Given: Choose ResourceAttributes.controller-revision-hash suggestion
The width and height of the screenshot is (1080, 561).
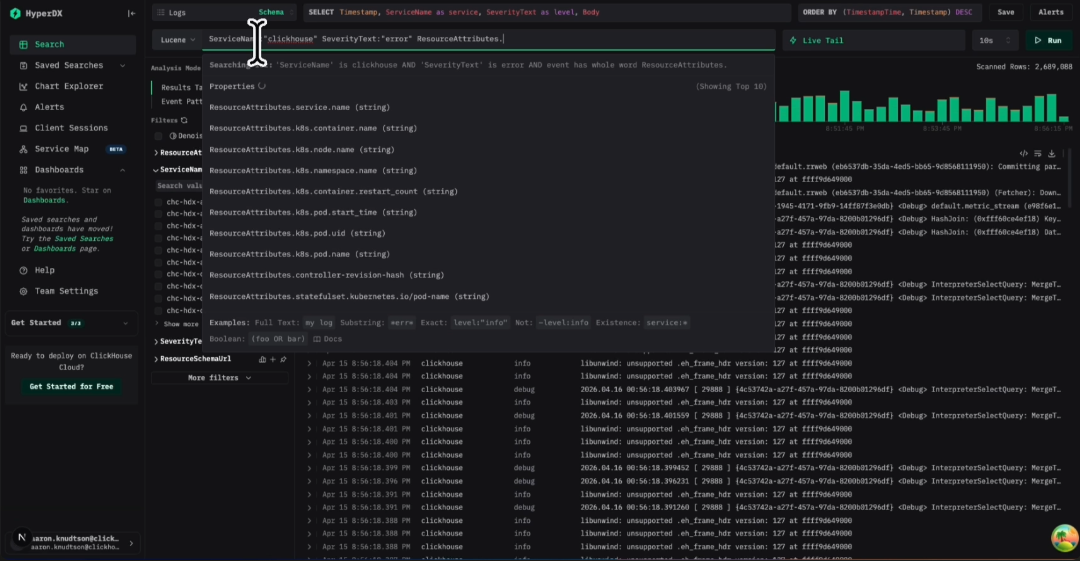Looking at the screenshot, I should pyautogui.click(x=488, y=275).
